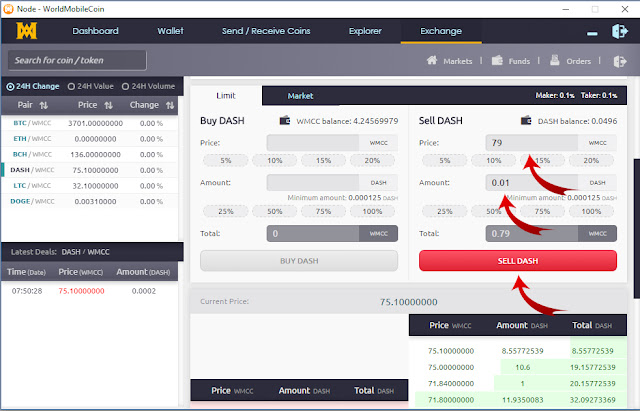
Task: Click the wallet icon next to WMCC balance
Action: click(x=284, y=120)
